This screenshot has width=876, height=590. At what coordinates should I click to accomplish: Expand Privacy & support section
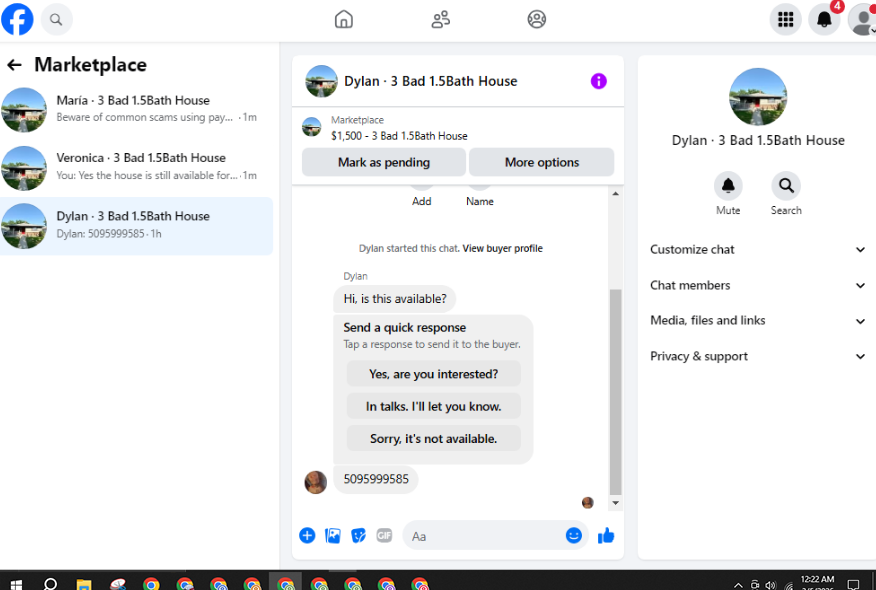click(757, 356)
